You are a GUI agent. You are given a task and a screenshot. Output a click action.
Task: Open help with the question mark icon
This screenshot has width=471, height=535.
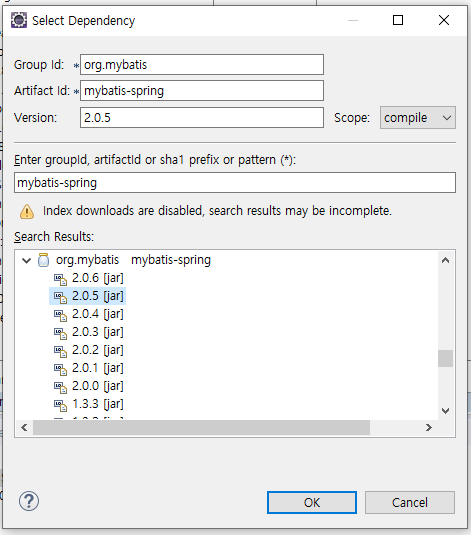[29, 501]
